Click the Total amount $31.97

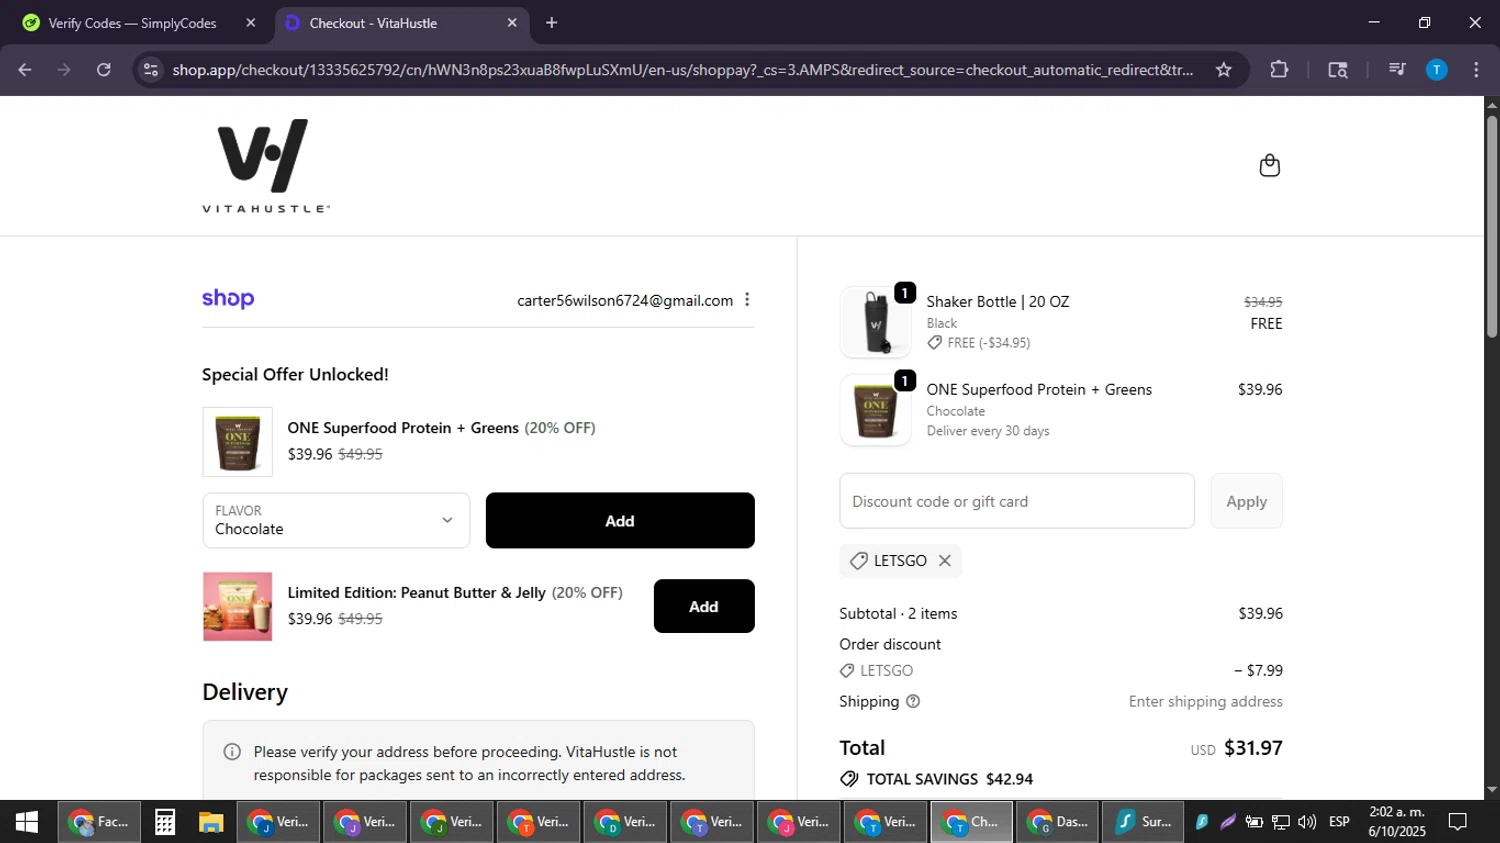(1253, 748)
